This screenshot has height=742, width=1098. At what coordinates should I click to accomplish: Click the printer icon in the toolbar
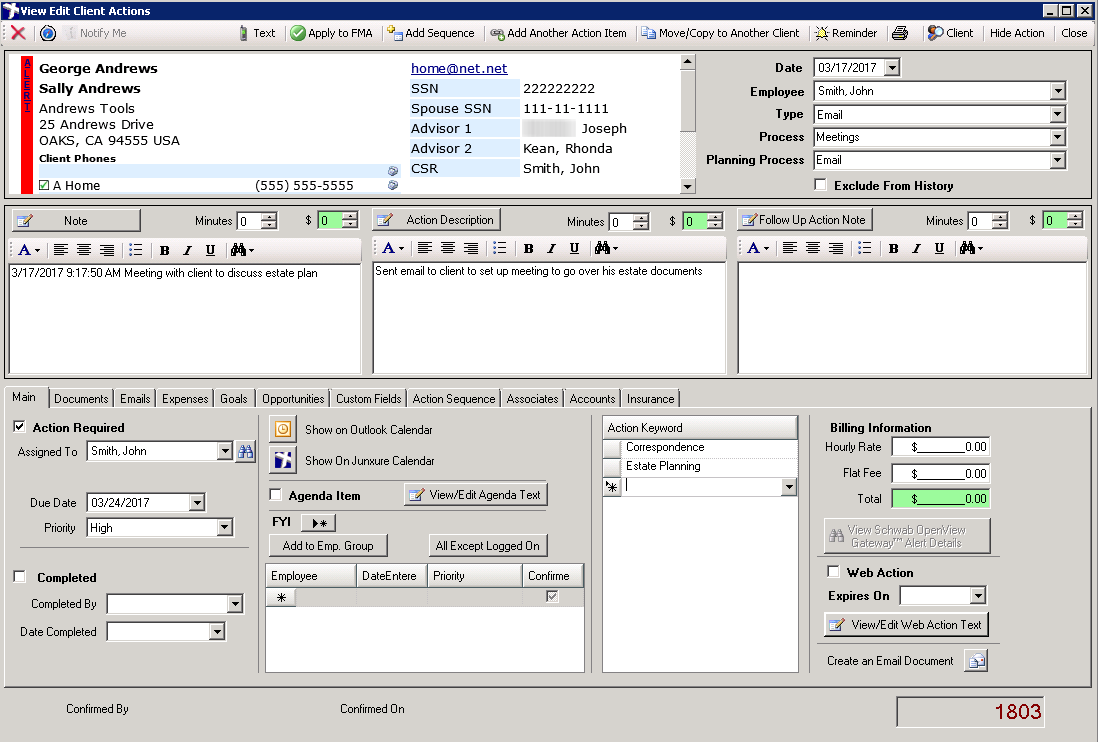pos(900,33)
